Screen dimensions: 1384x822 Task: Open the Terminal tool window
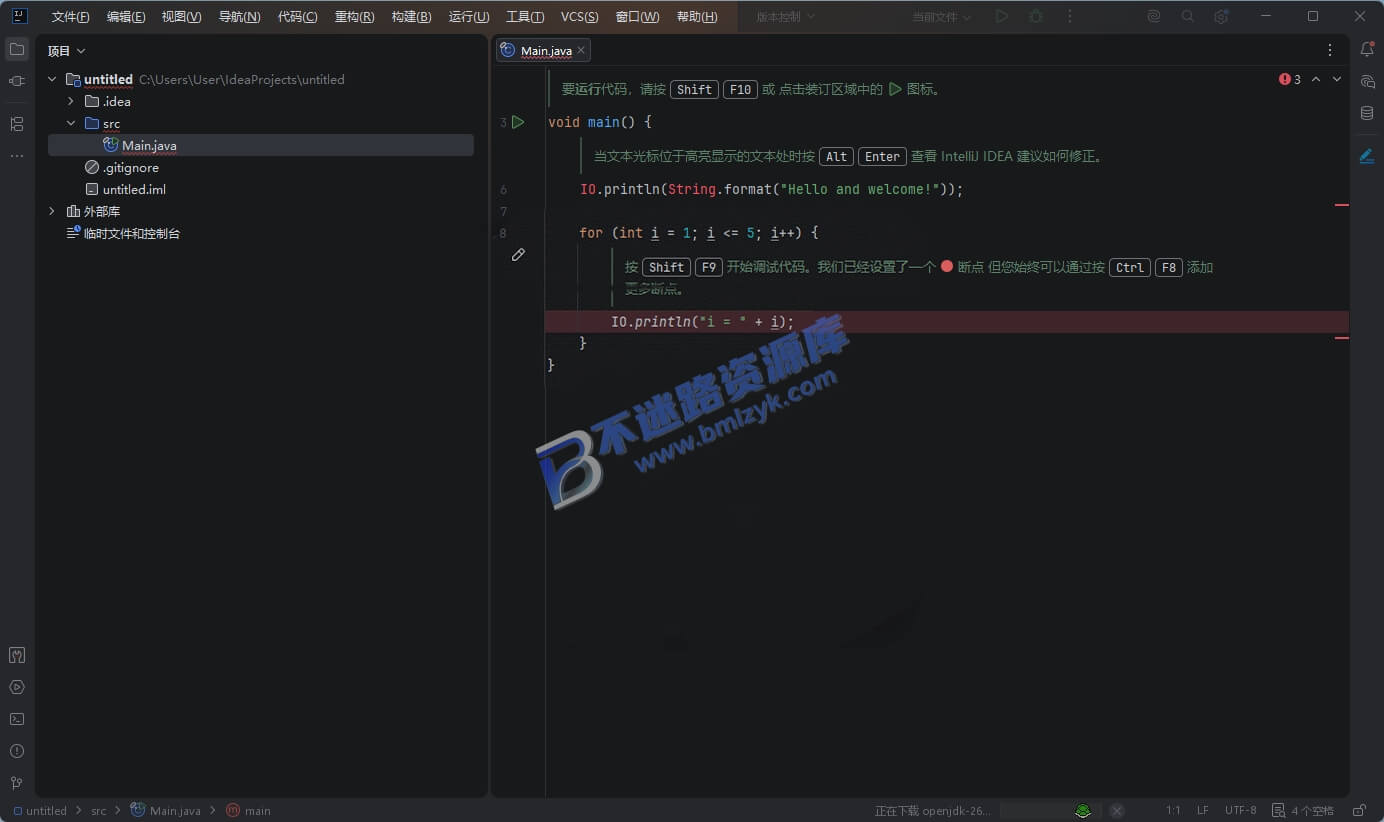click(x=17, y=719)
